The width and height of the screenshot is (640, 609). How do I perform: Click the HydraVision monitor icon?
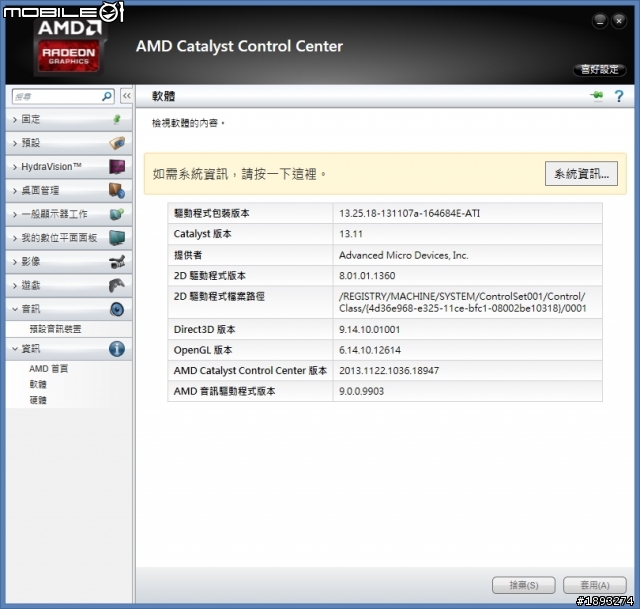[x=117, y=167]
